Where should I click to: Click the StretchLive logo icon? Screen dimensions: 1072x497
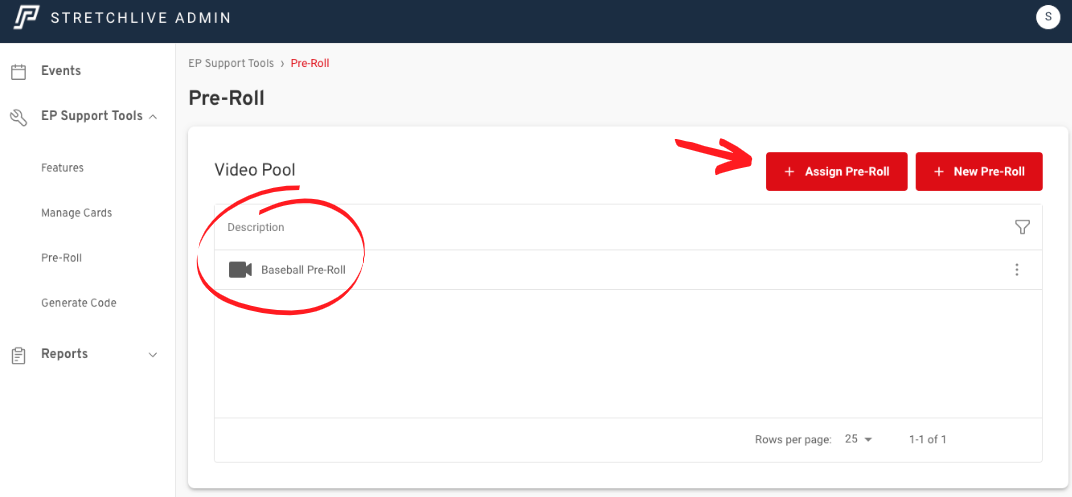pos(26,17)
